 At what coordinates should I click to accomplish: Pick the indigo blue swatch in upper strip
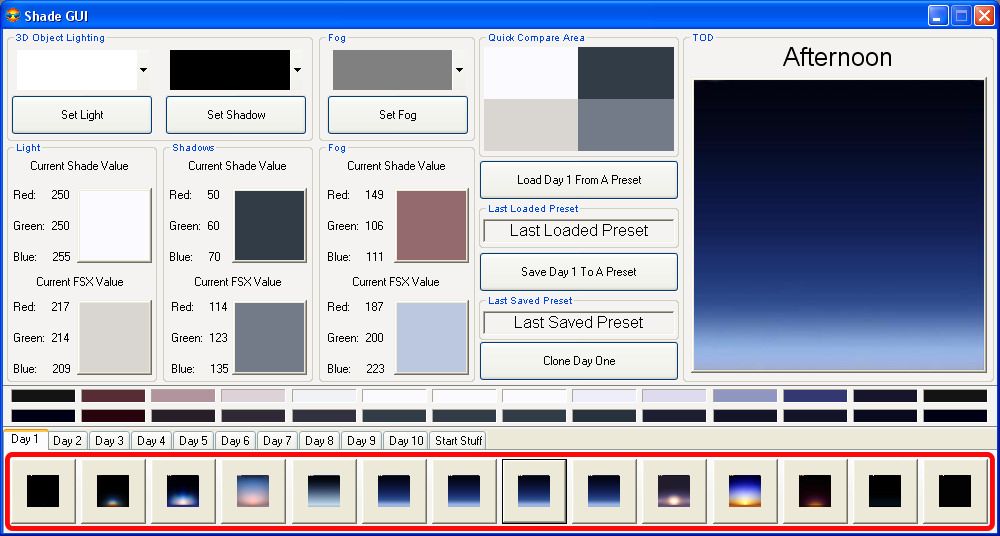(x=815, y=396)
